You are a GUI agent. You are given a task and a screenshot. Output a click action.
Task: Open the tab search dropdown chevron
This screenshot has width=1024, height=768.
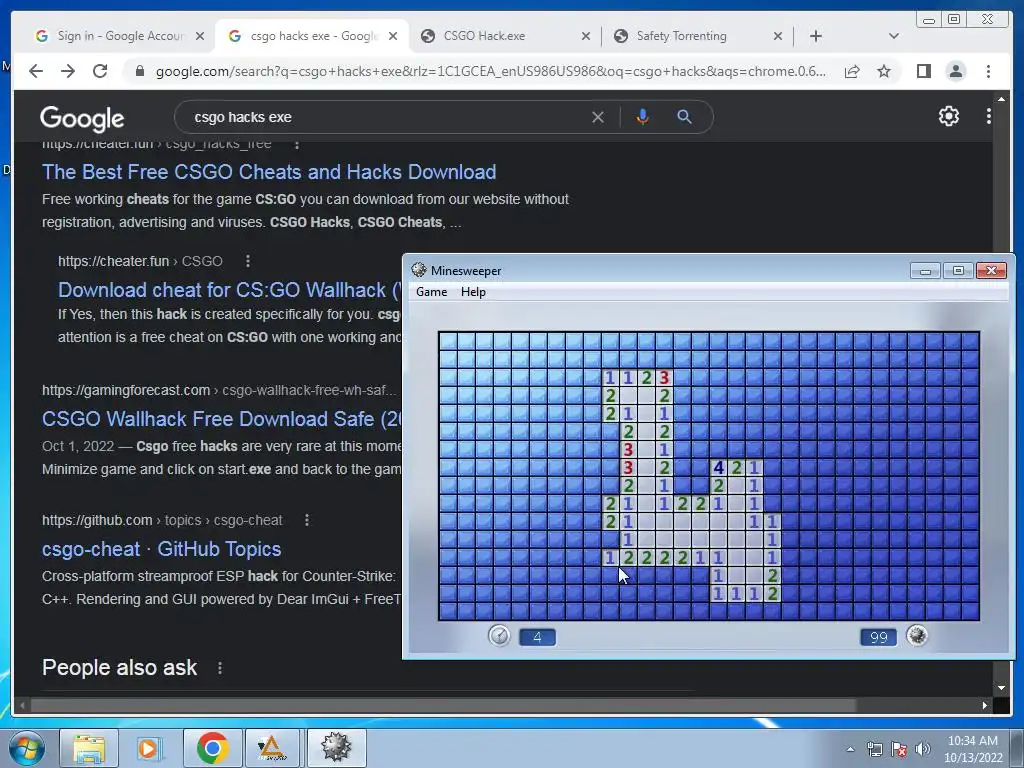click(x=893, y=36)
